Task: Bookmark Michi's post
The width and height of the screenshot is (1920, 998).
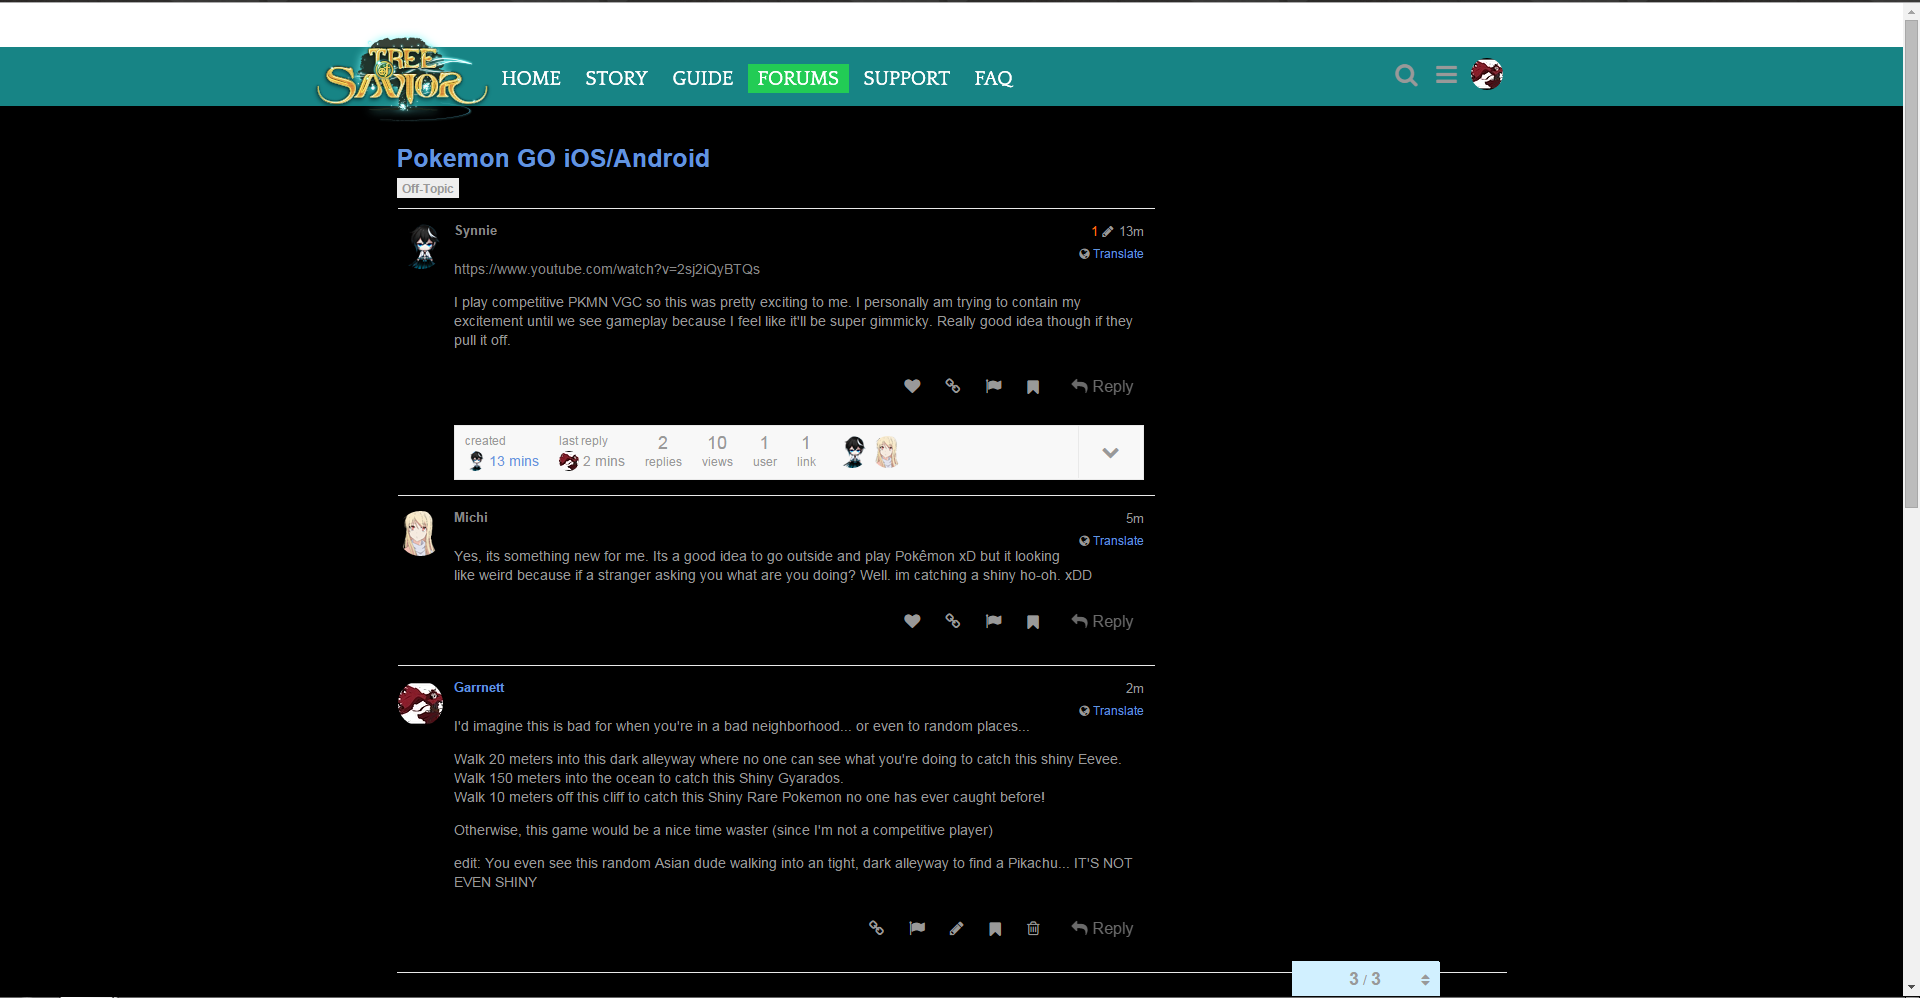Action: 1033,622
